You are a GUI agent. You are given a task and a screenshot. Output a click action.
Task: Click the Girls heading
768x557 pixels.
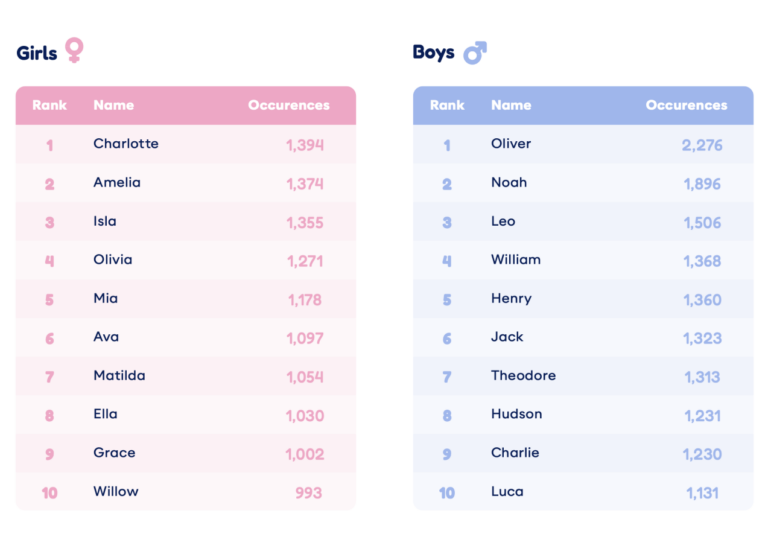37,53
